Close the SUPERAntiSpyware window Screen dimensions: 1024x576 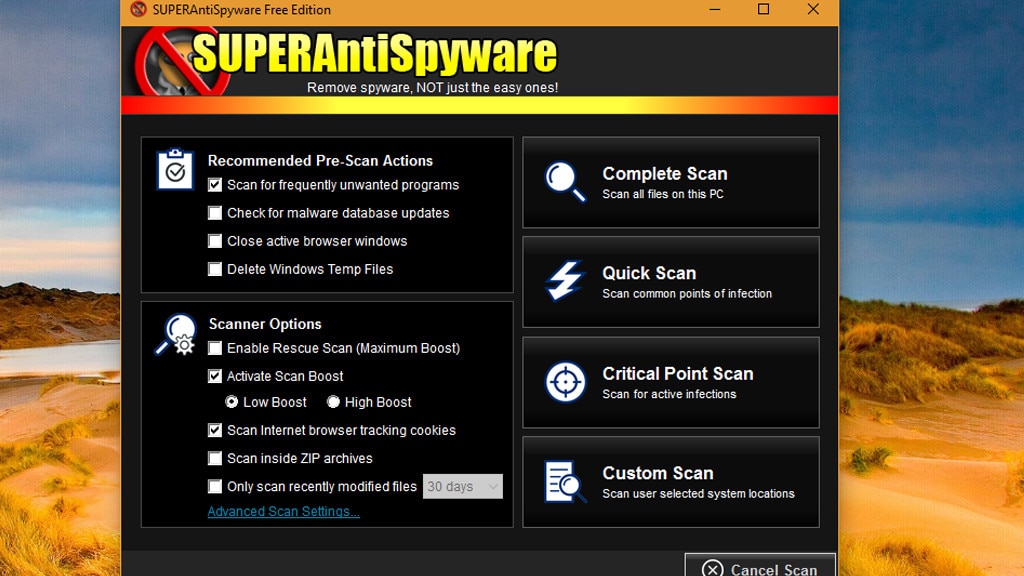(813, 9)
